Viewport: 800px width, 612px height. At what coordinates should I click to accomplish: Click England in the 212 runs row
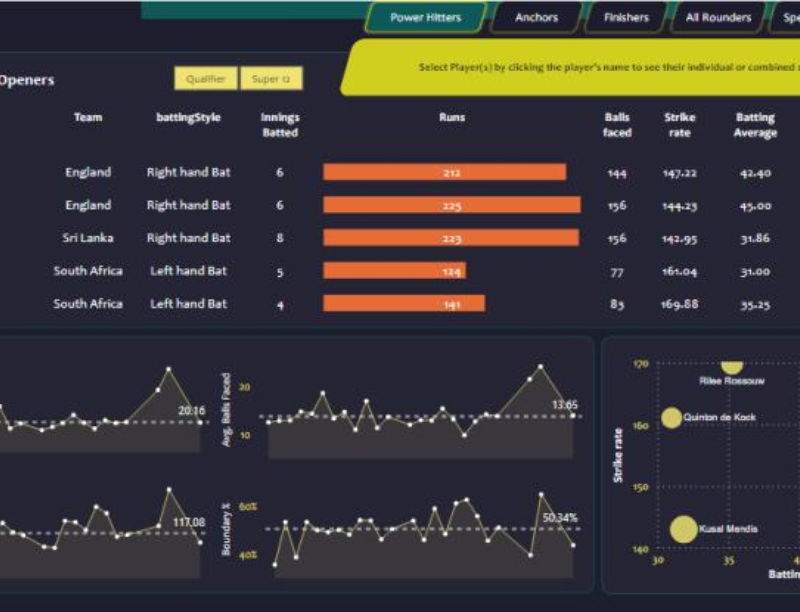click(88, 172)
